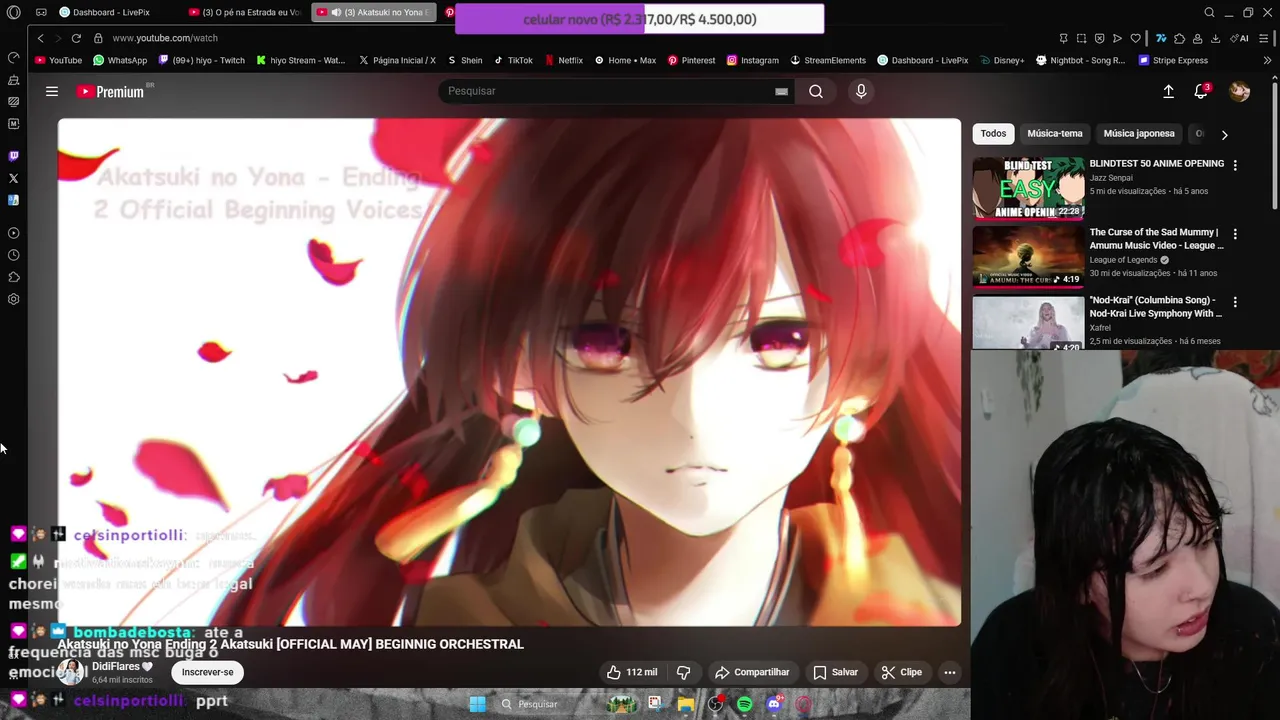Open Spotify from the taskbar
This screenshot has width=1280, height=720.
pos(744,704)
